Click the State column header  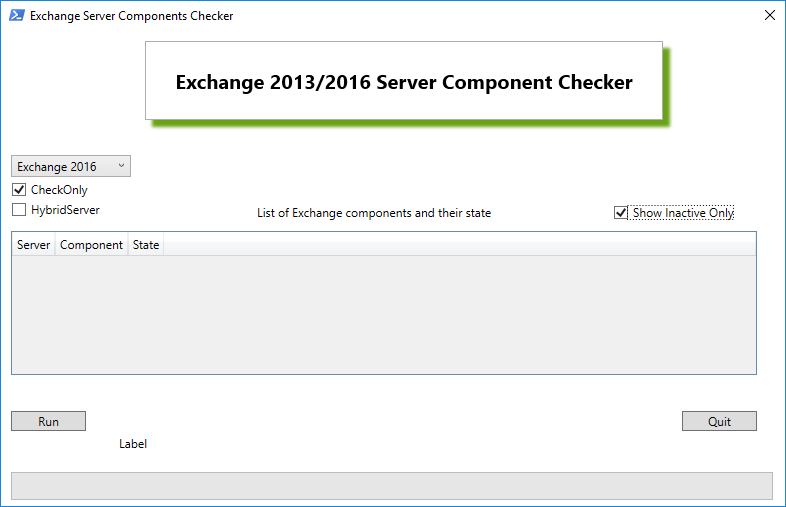pyautogui.click(x=146, y=245)
